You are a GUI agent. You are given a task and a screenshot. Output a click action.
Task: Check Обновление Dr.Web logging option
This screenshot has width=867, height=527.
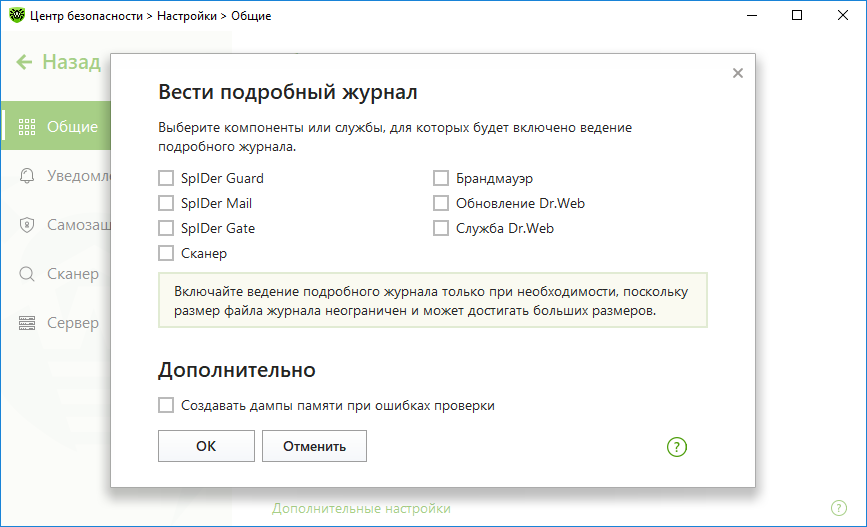pyautogui.click(x=441, y=203)
